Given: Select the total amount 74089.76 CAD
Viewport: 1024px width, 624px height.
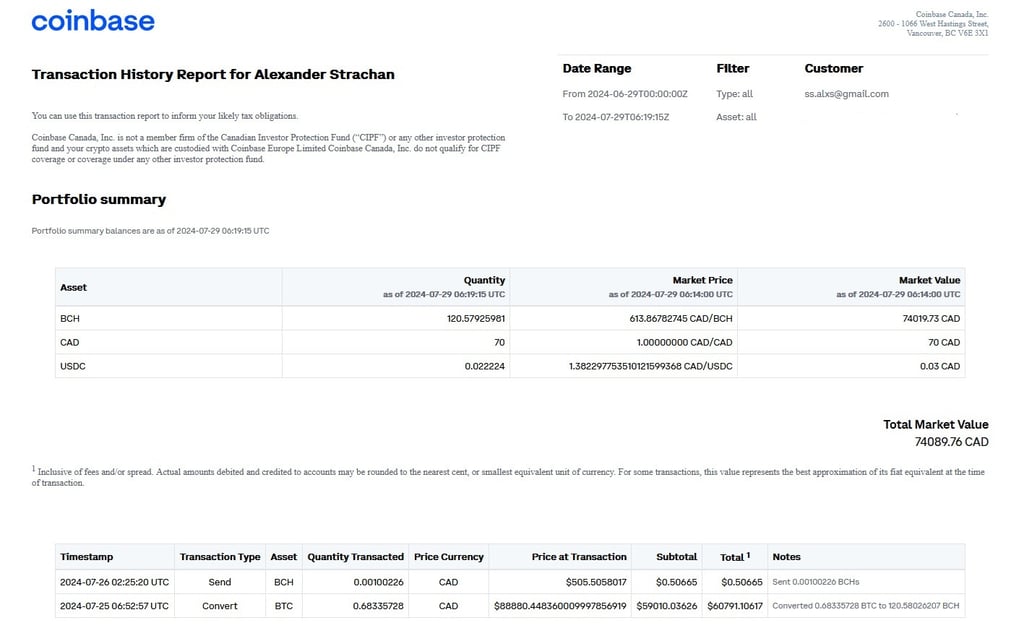Looking at the screenshot, I should (952, 442).
